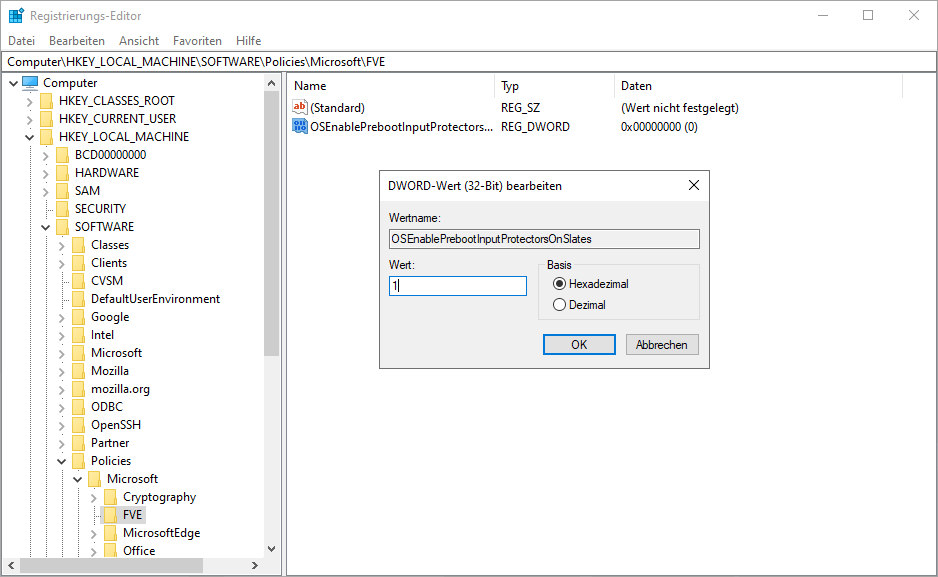Click the Computer icon at tree root
This screenshot has height=577, width=938.
(32, 82)
